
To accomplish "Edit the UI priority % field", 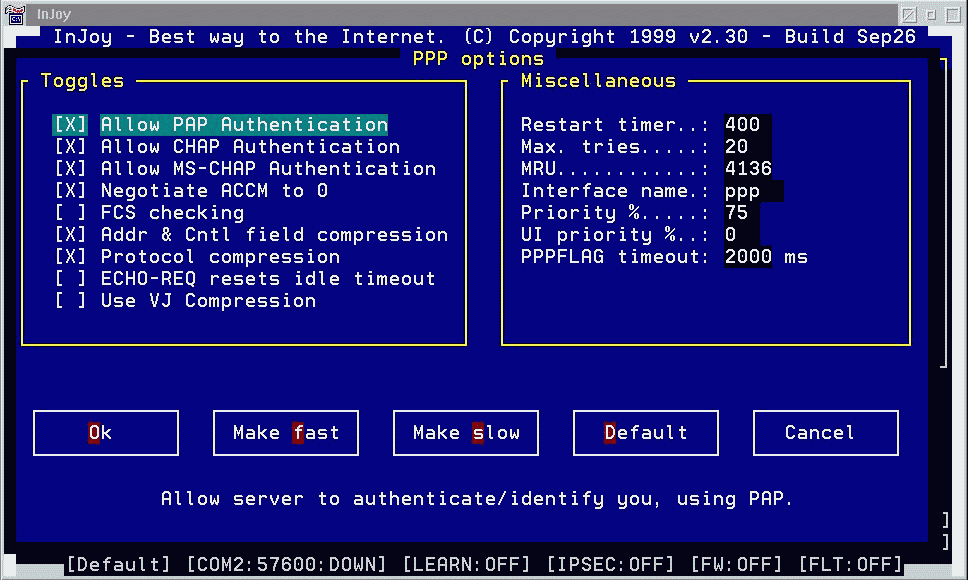I will (741, 235).
